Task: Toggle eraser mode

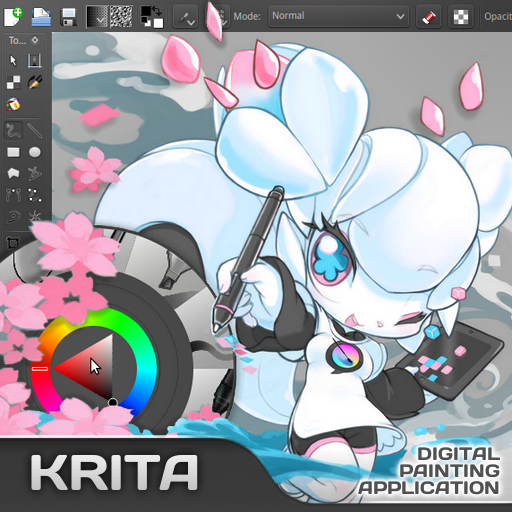Action: [x=428, y=17]
